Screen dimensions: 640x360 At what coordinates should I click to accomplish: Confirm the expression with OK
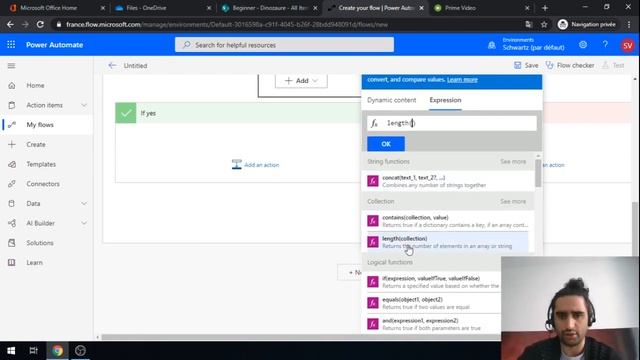tap(386, 144)
